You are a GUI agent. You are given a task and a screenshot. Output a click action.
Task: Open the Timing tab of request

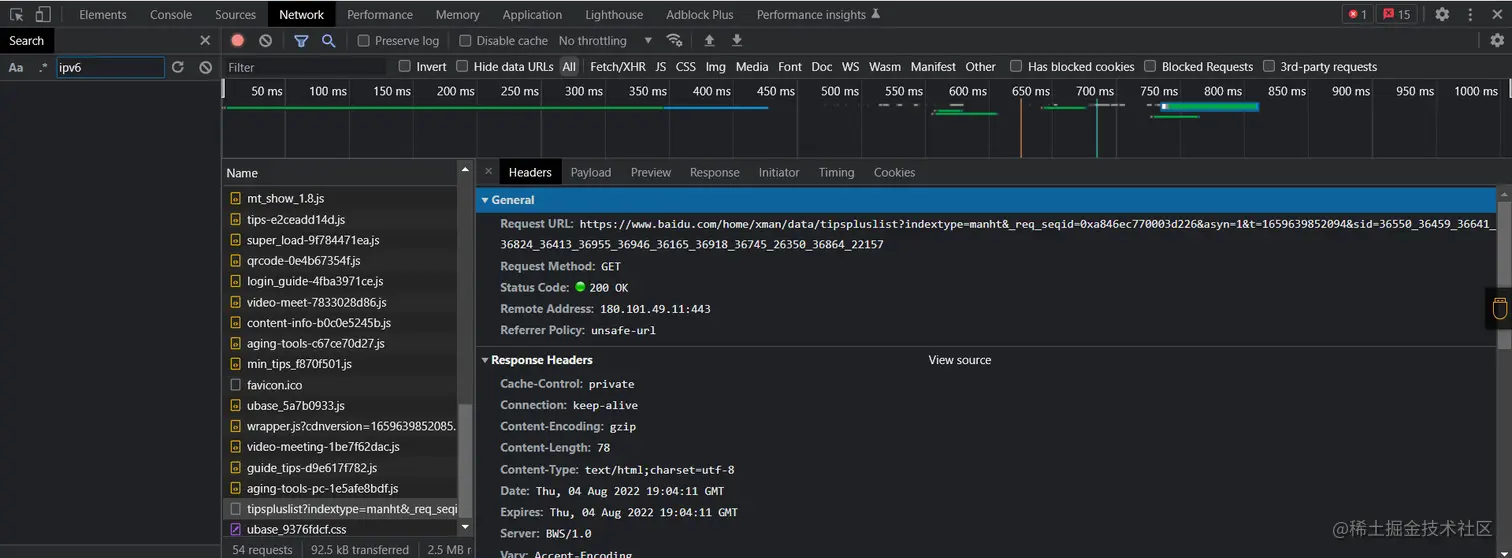[837, 172]
